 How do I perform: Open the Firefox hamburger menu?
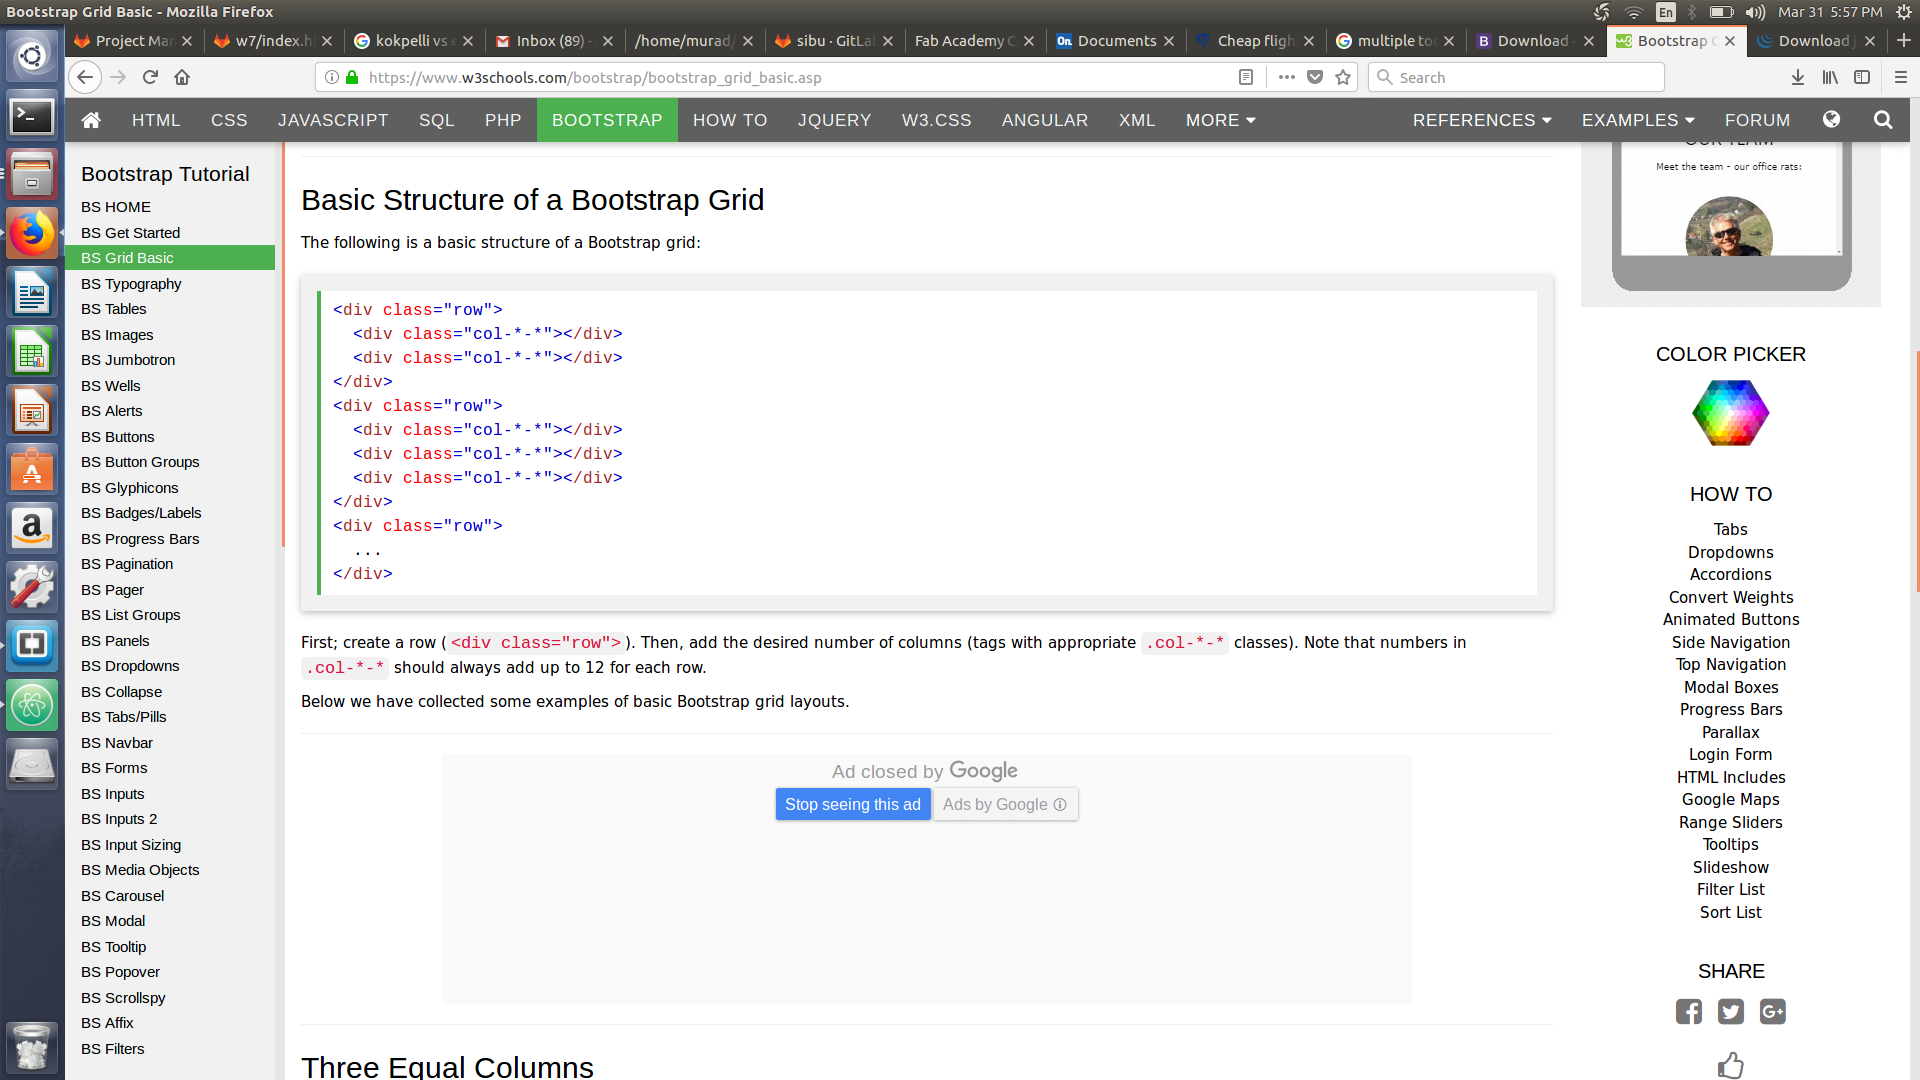click(x=1901, y=77)
